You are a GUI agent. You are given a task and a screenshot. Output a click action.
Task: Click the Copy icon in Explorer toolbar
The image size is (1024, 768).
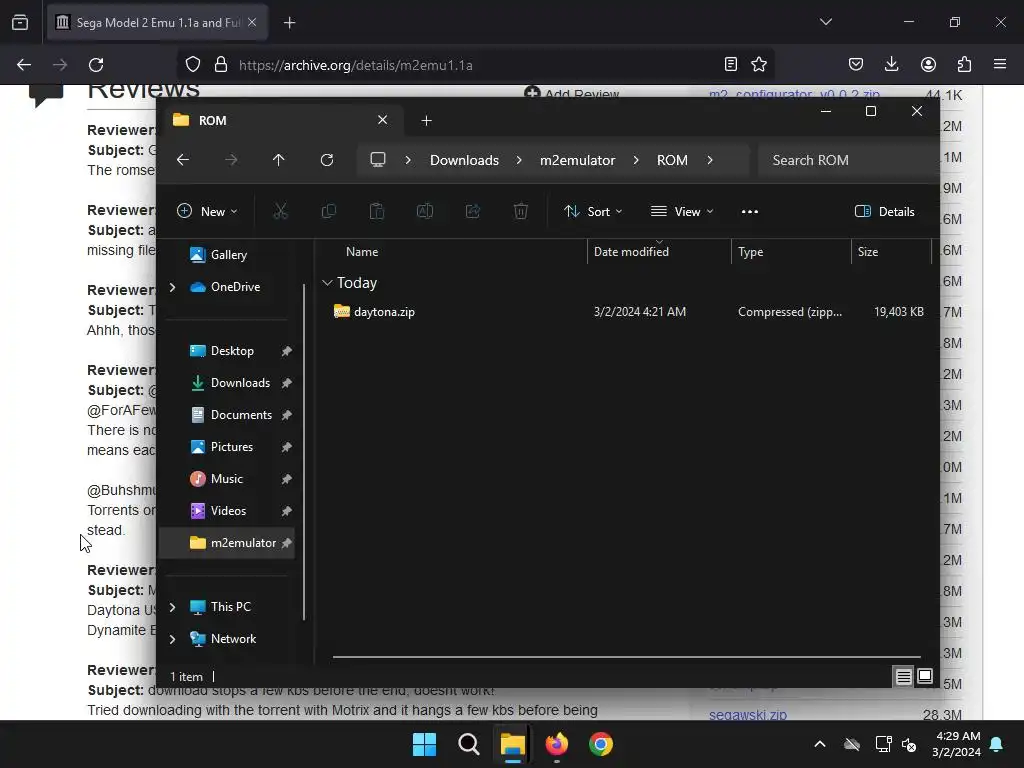click(x=328, y=211)
